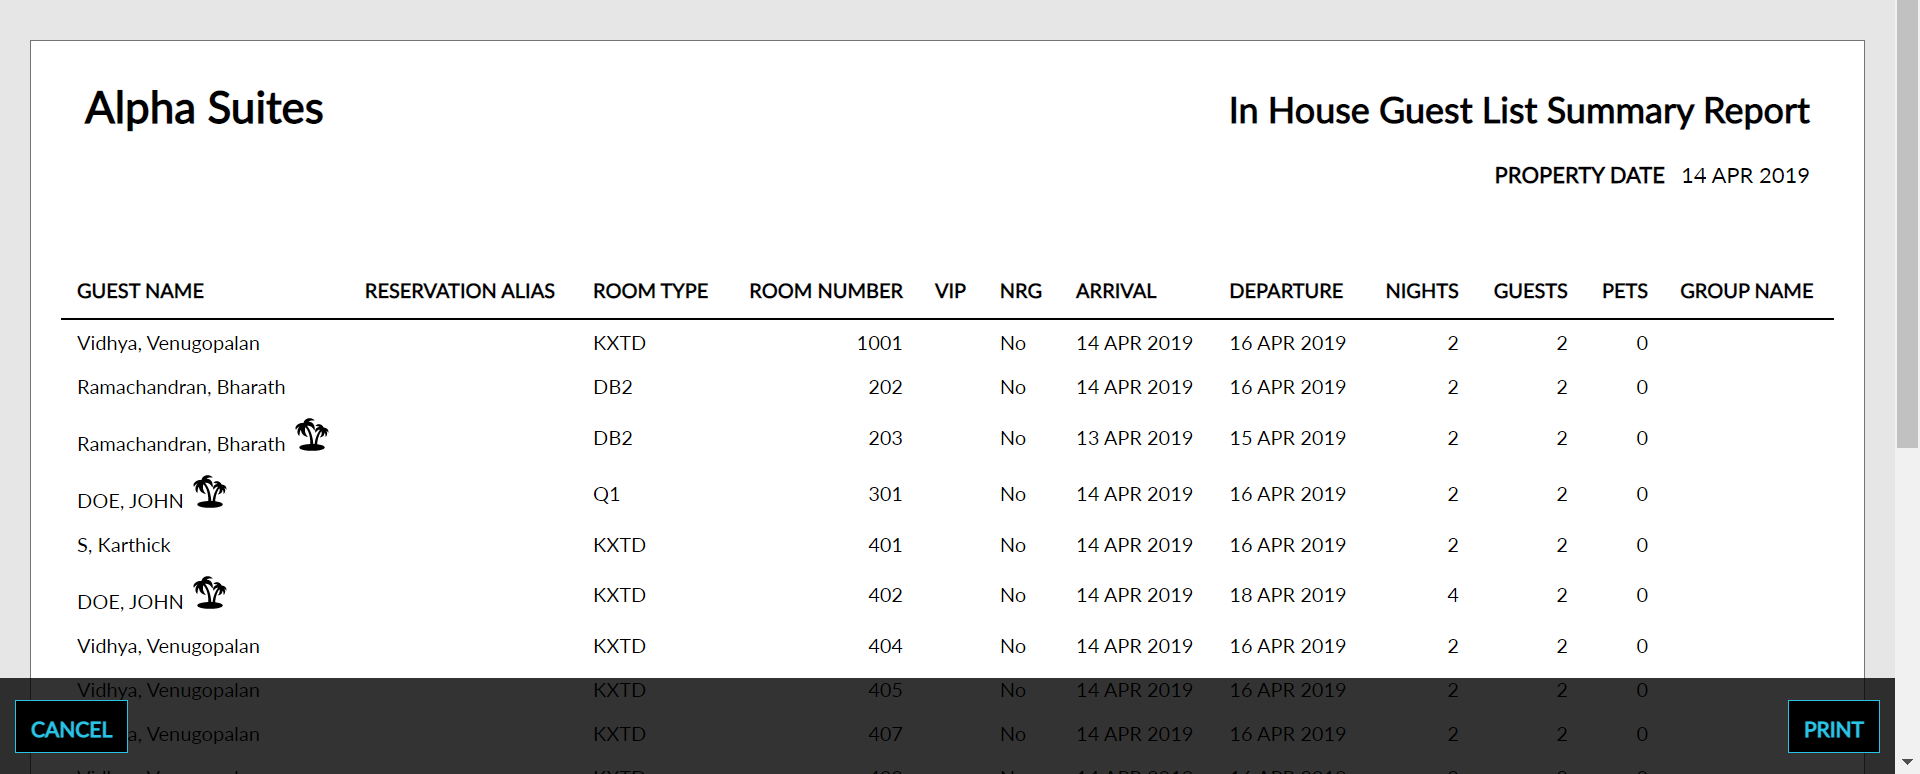Screen dimensions: 1920x774
Task: Click guest Vidhya, Venugopalan in room 404 row
Action: click(x=168, y=646)
